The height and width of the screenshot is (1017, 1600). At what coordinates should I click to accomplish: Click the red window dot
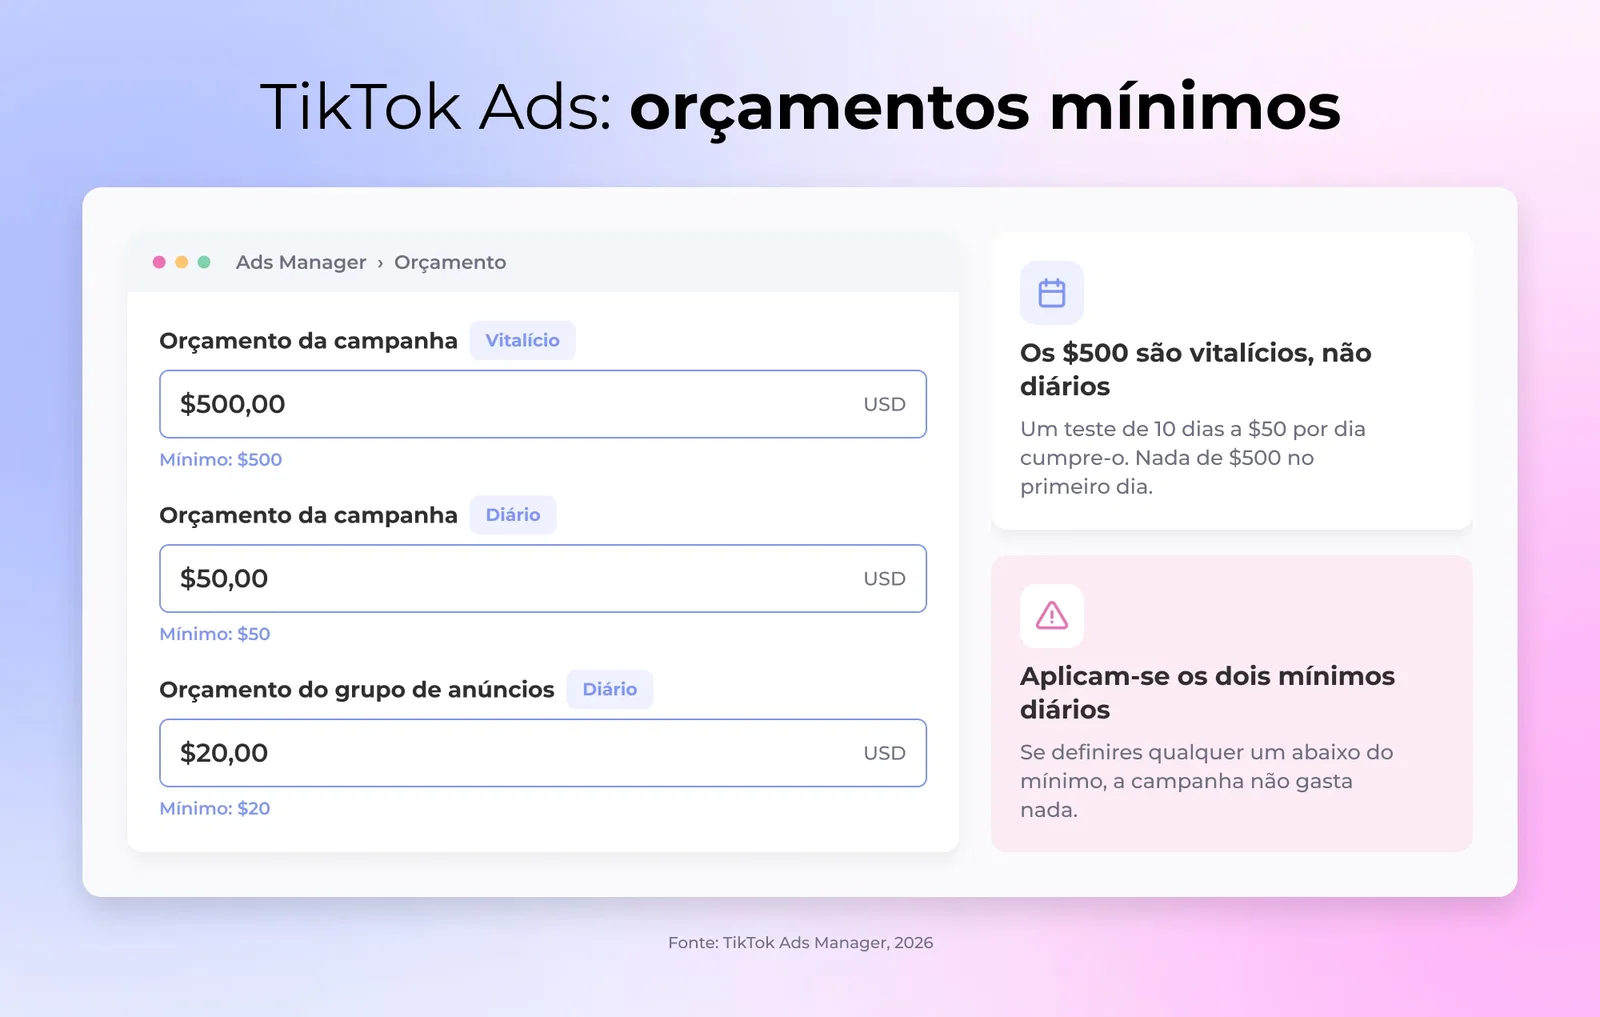tap(159, 262)
